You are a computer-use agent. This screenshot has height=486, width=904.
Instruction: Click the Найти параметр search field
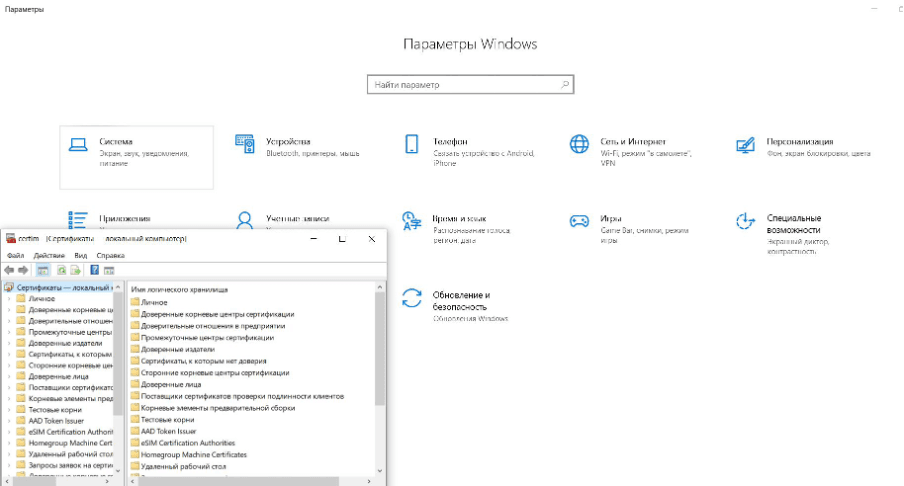click(470, 85)
